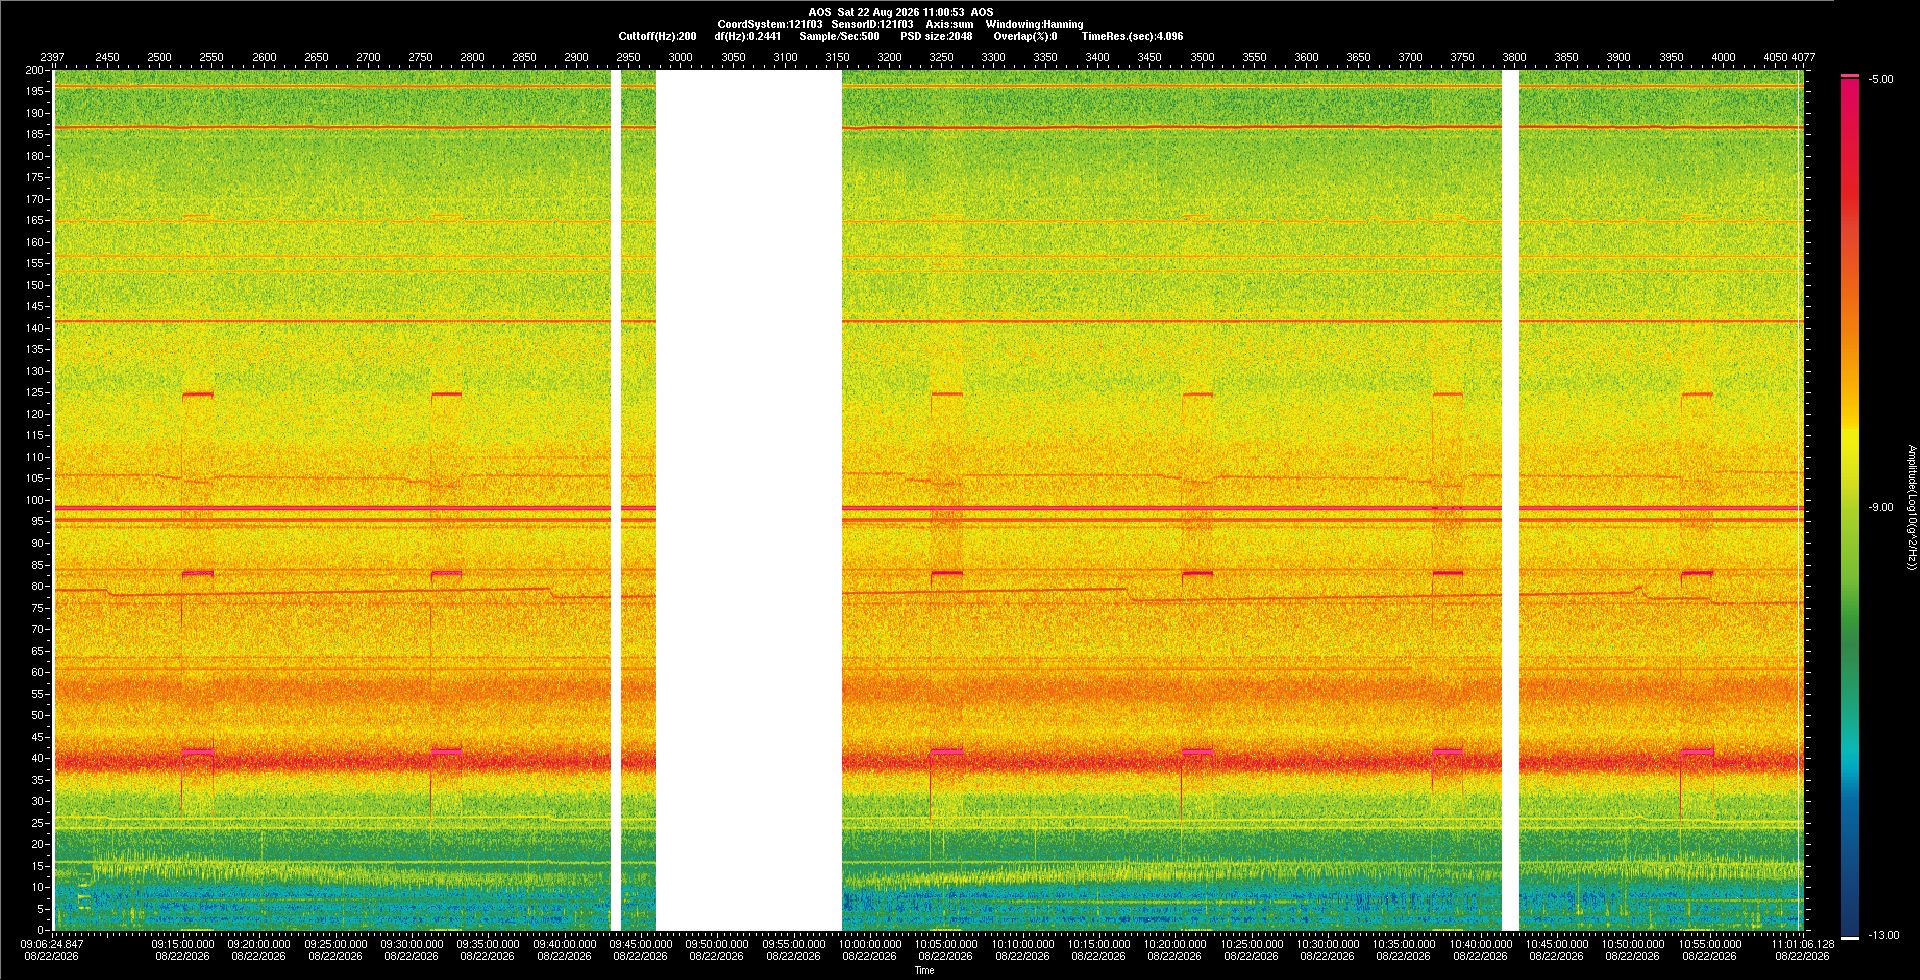Click the 200 Hz frequency axis label
The image size is (1920, 980).
click(35, 70)
